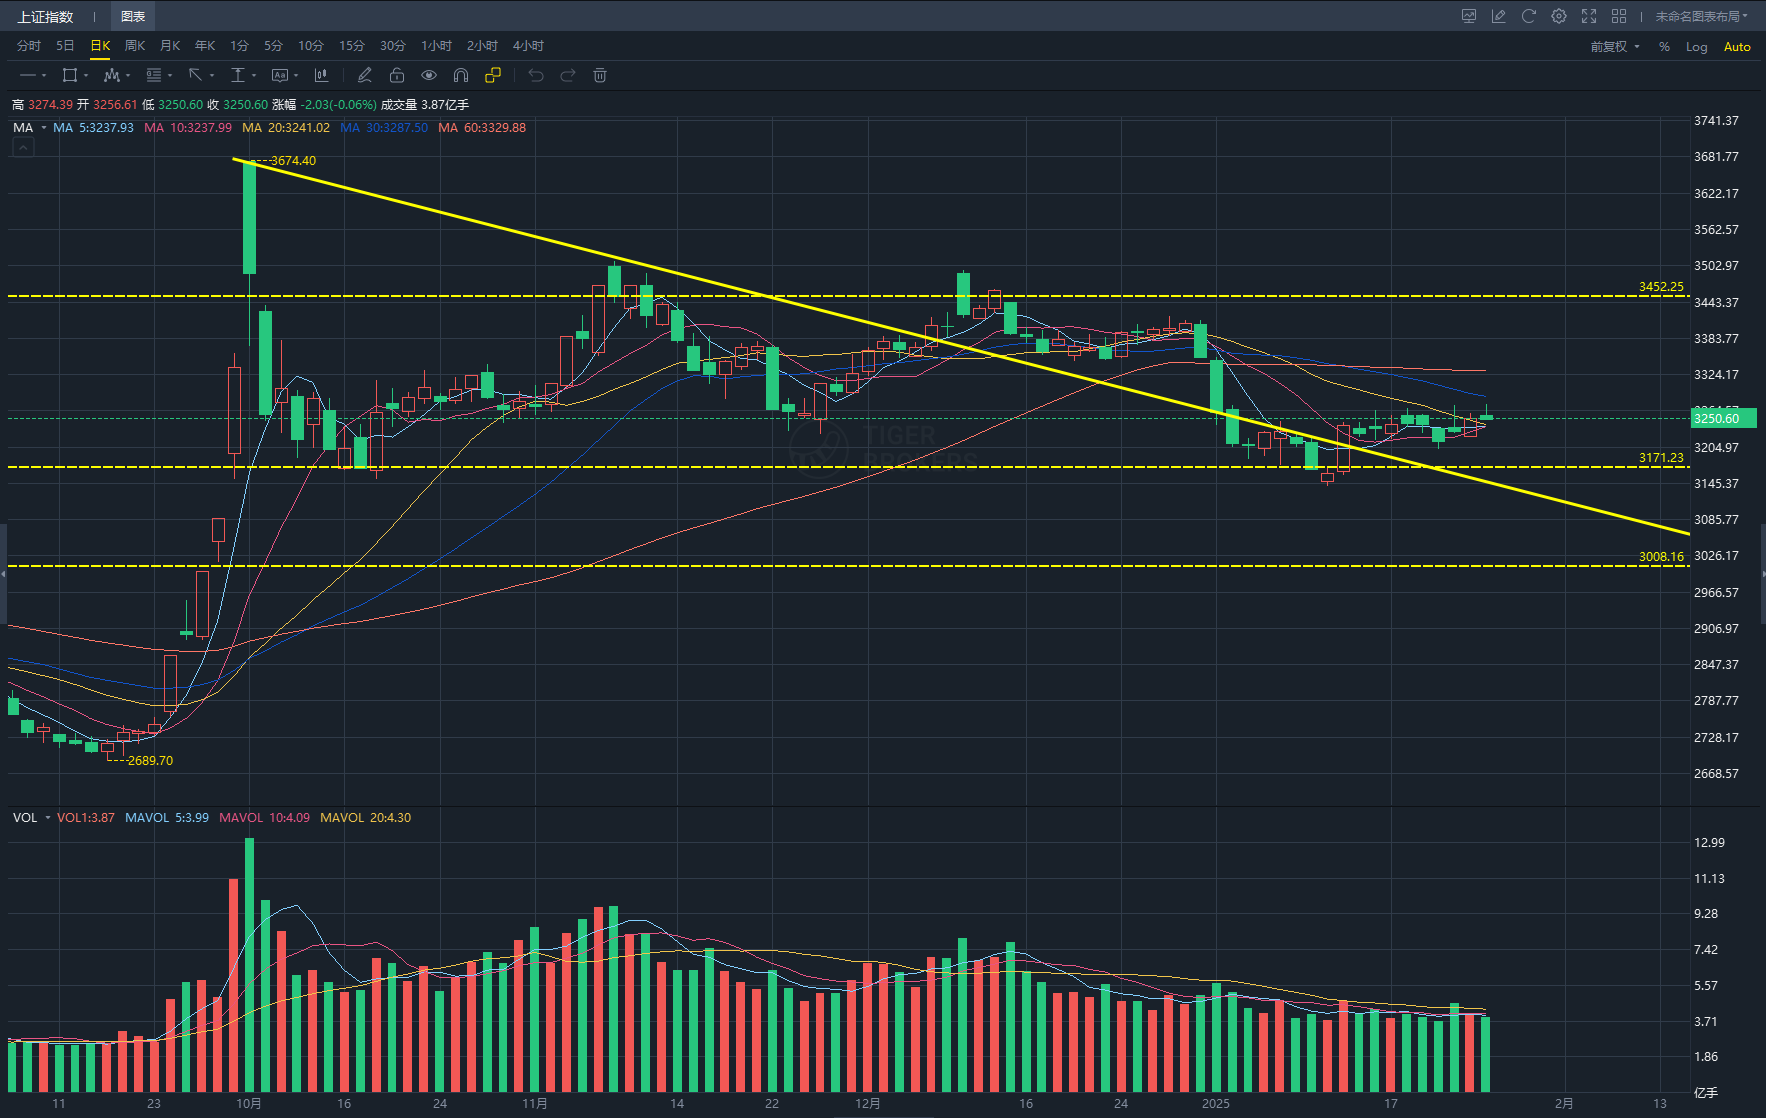Image resolution: width=1766 pixels, height=1118 pixels.
Task: Open the grid layout icon
Action: click(1619, 16)
